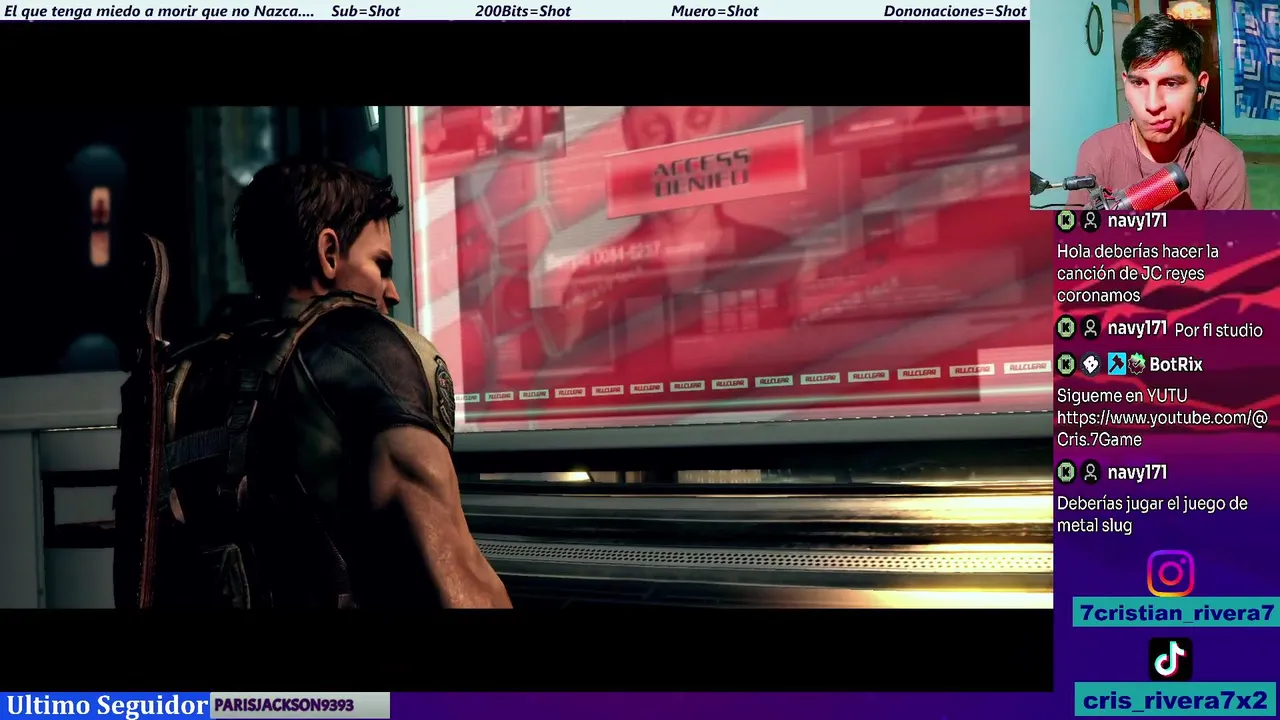This screenshot has height=720, width=1280.
Task: Click the moderator hammer badge next to BotRix
Action: tap(1116, 365)
